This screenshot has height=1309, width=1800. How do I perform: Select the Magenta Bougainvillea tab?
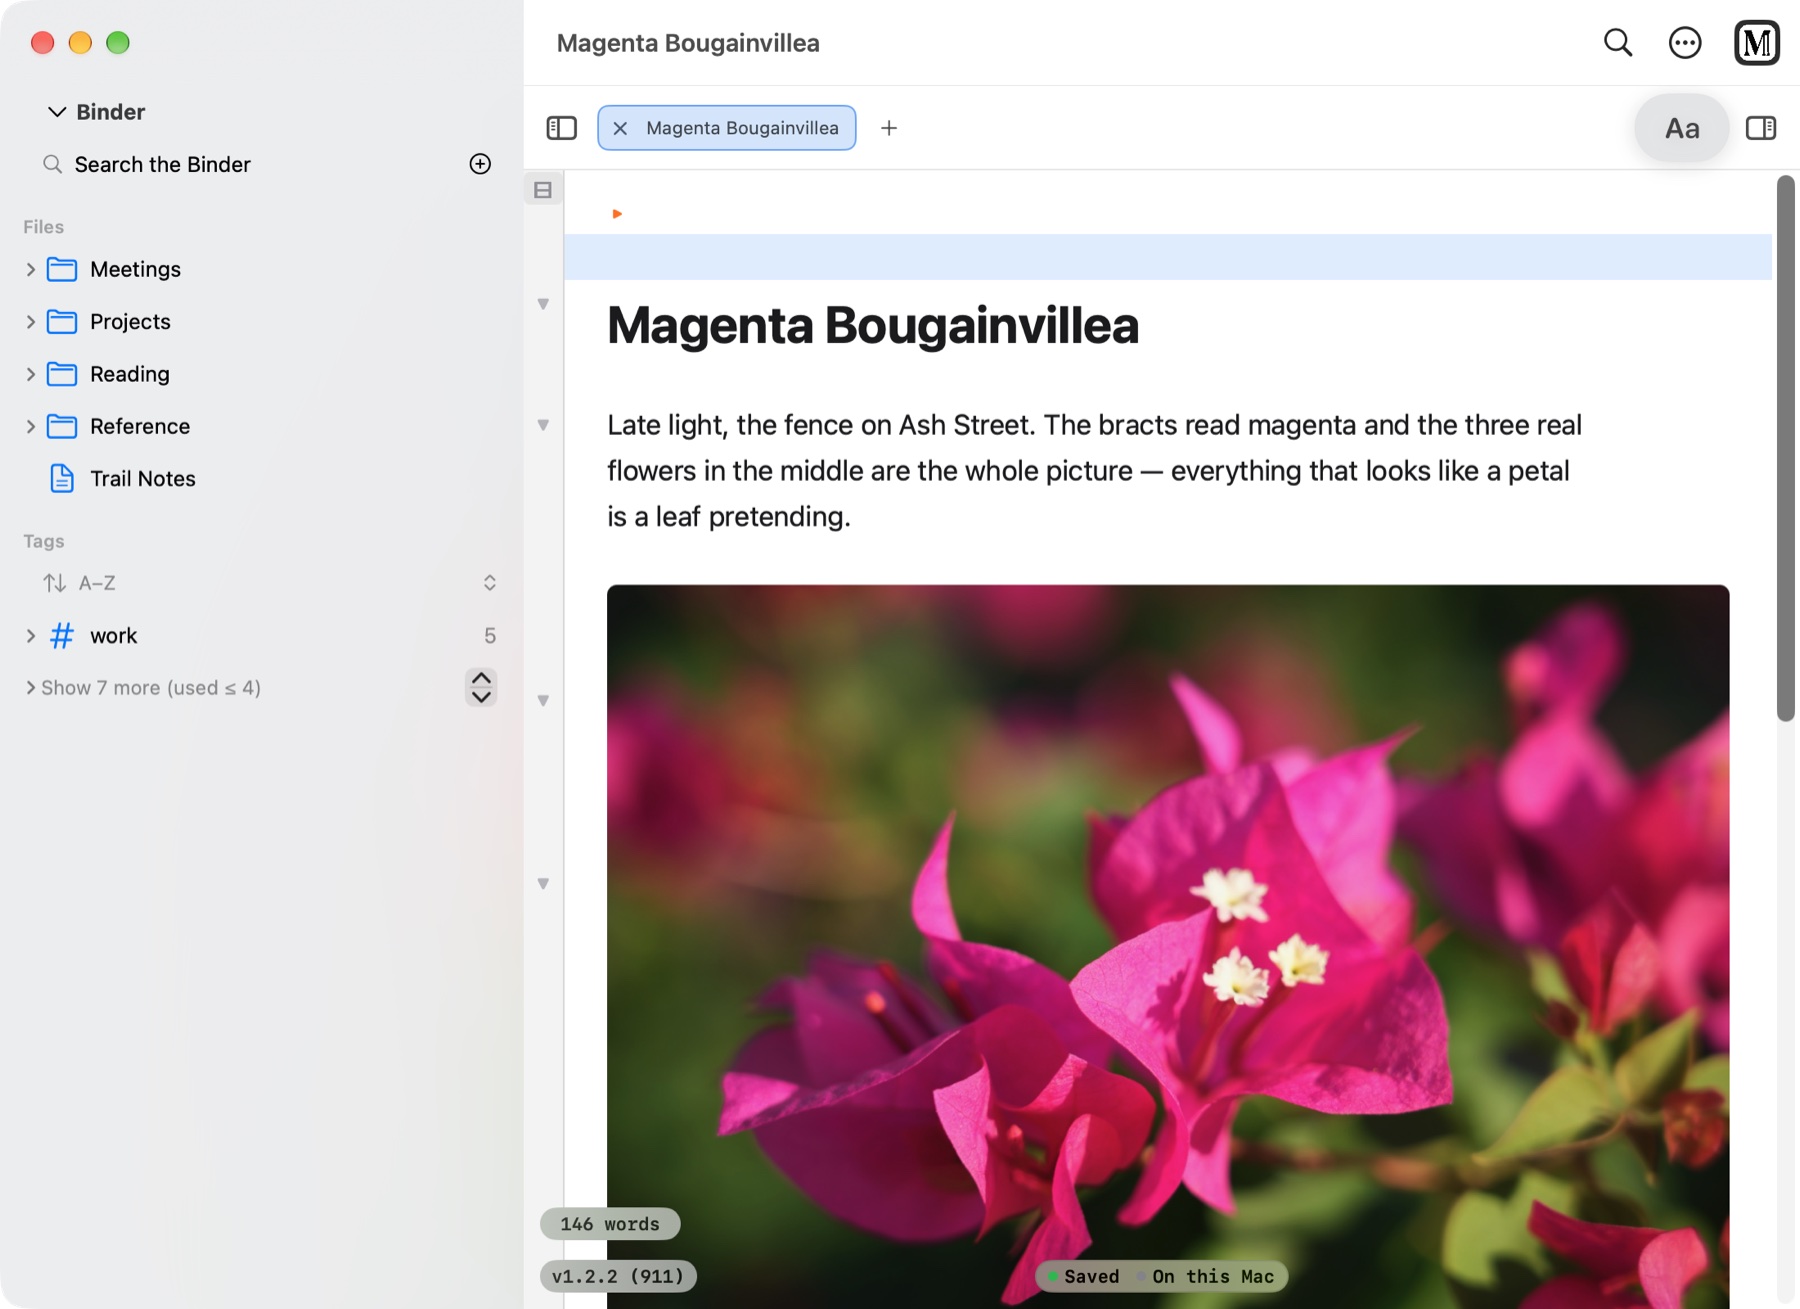[x=727, y=128]
